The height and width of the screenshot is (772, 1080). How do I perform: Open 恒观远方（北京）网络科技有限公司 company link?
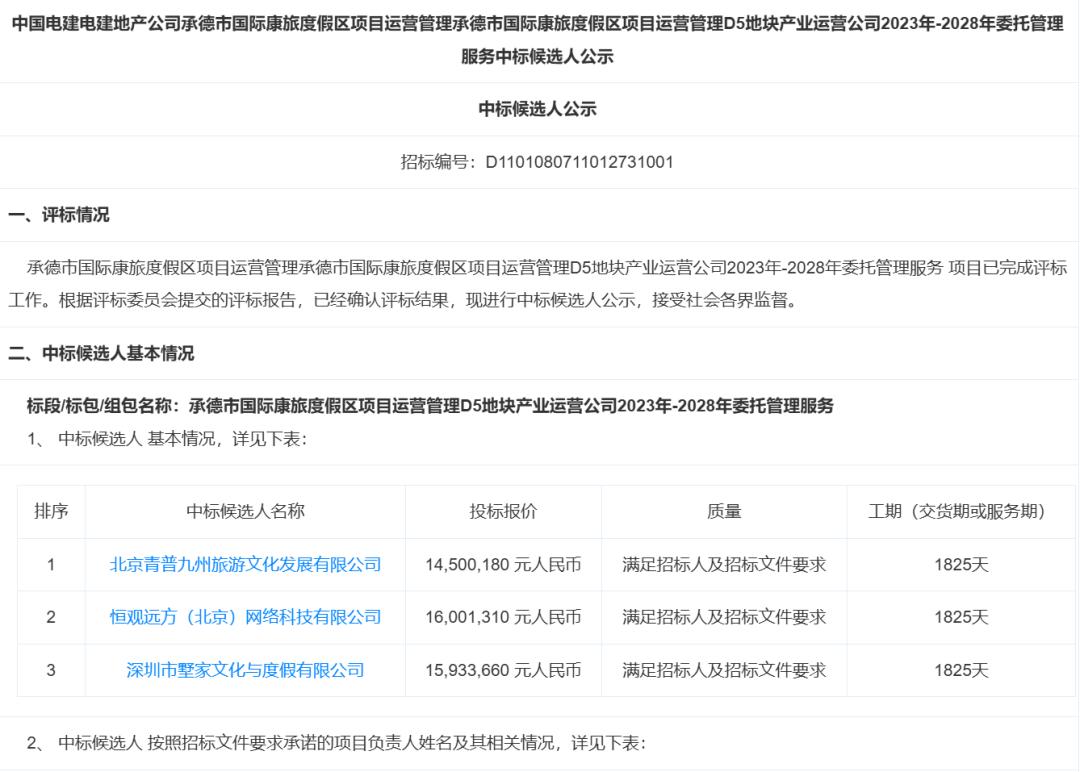[245, 617]
